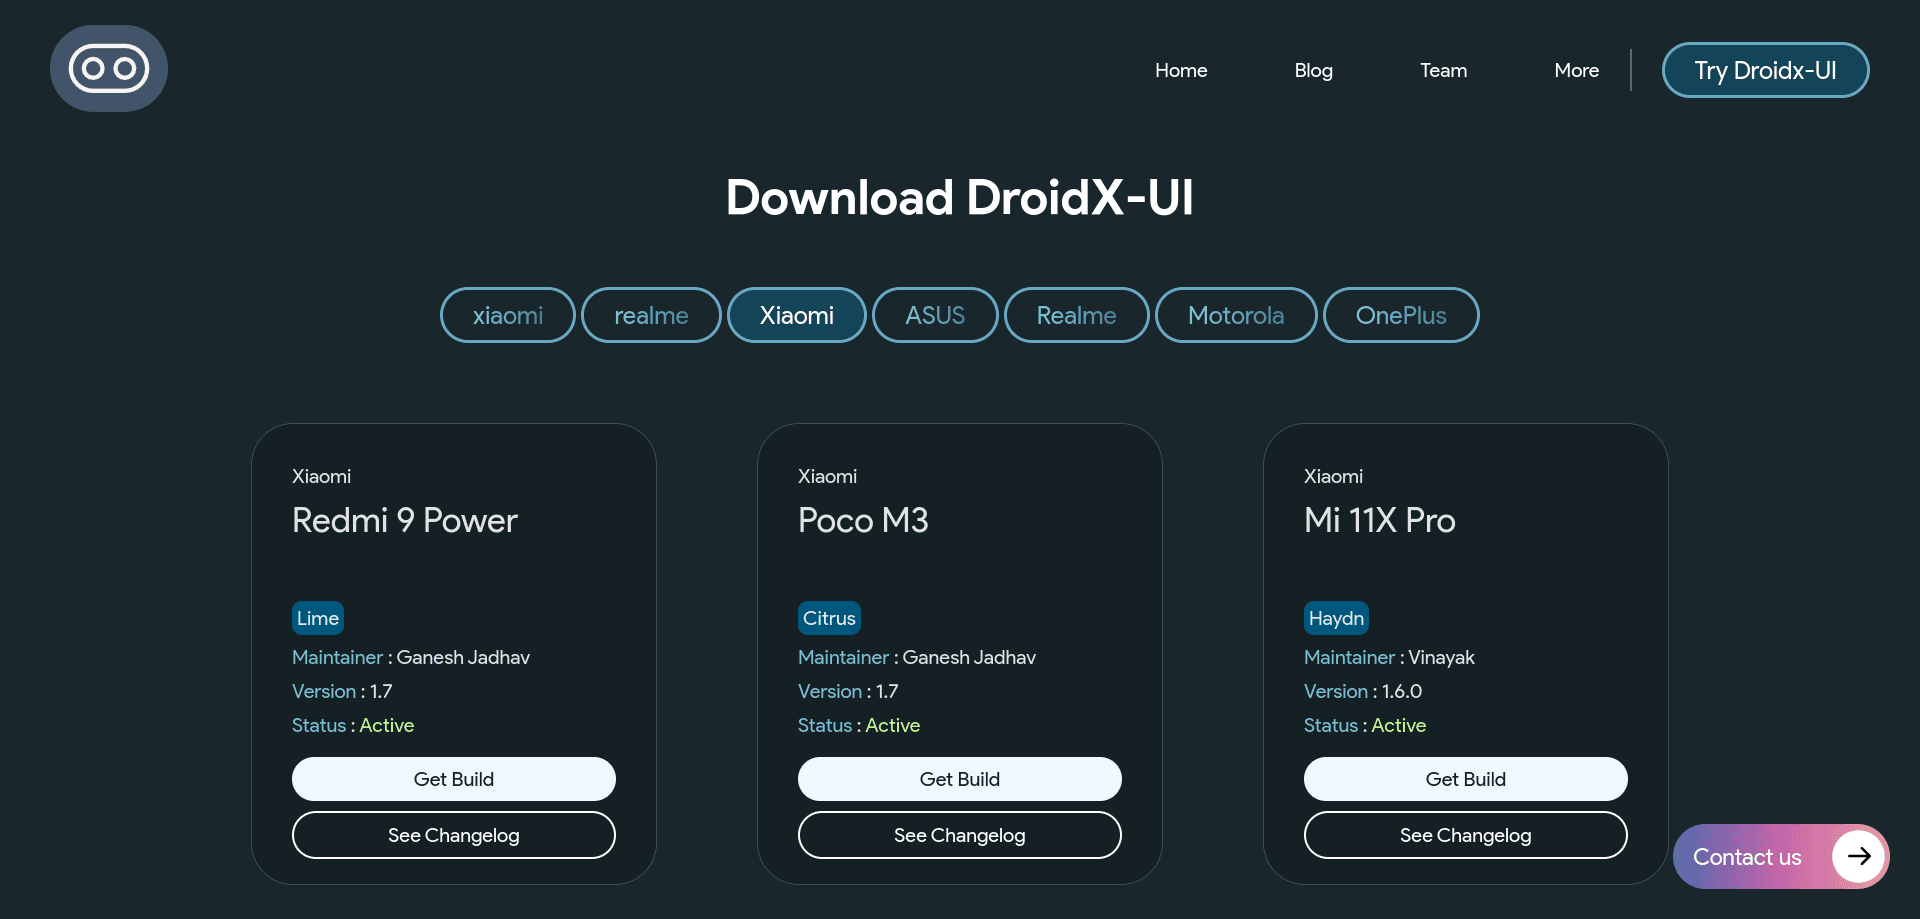This screenshot has height=919, width=1920.
Task: Choose the capitalized Xiaomi brand filter
Action: pyautogui.click(x=796, y=315)
